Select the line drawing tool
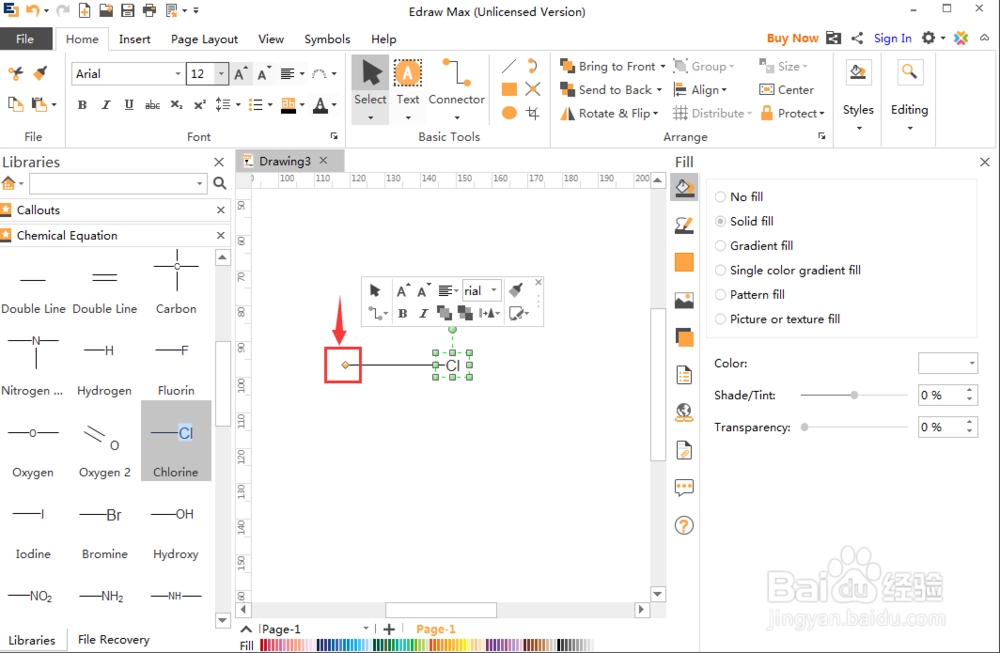Screen dimensions: 1000x653 pyautogui.click(x=509, y=66)
